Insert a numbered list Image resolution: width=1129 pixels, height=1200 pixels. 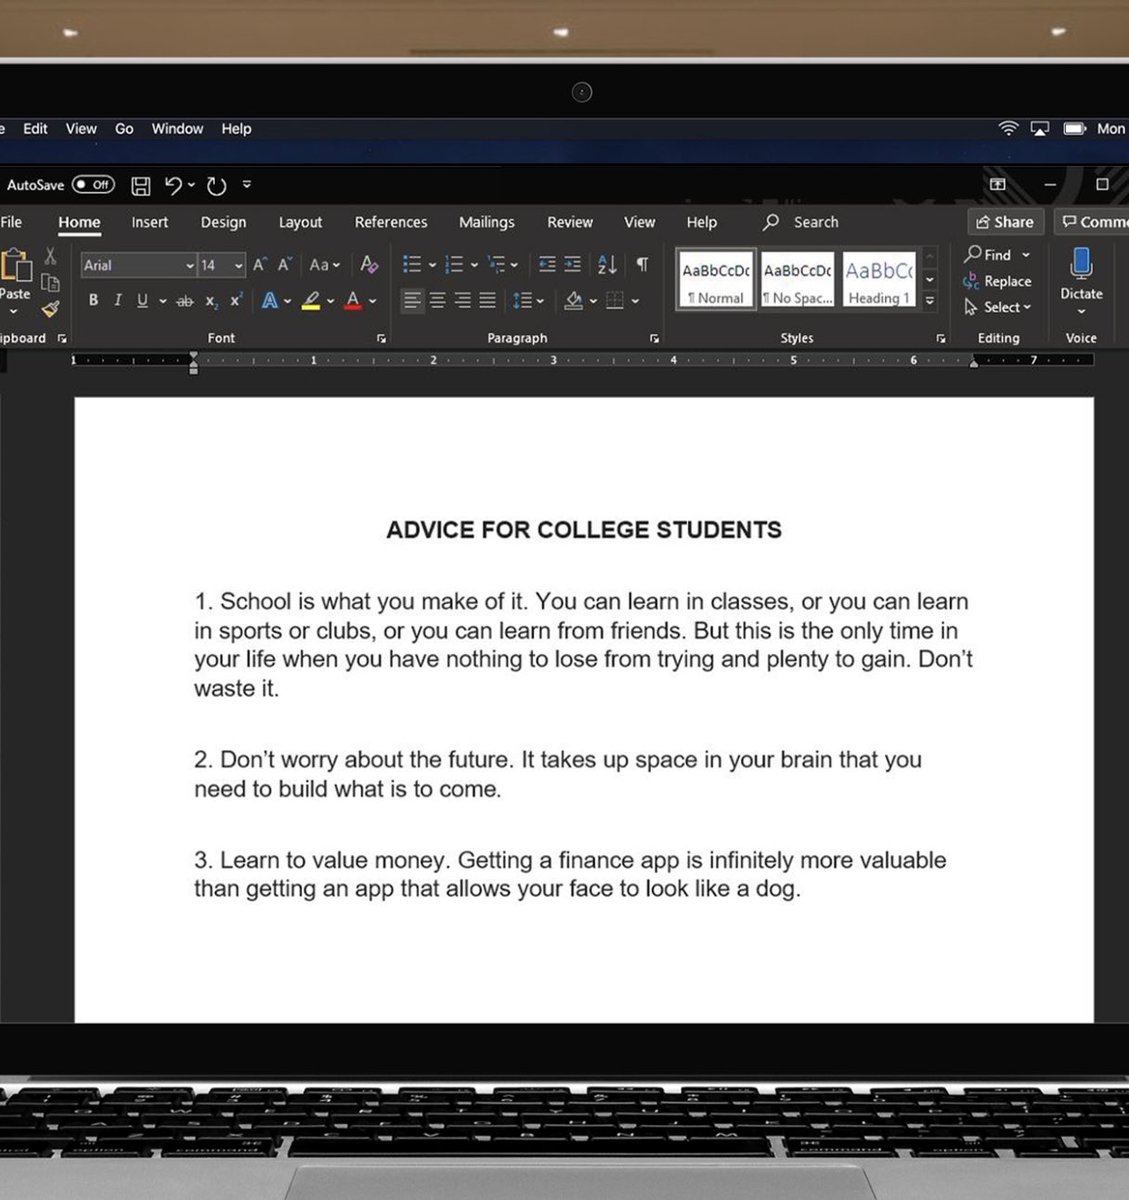click(x=454, y=264)
